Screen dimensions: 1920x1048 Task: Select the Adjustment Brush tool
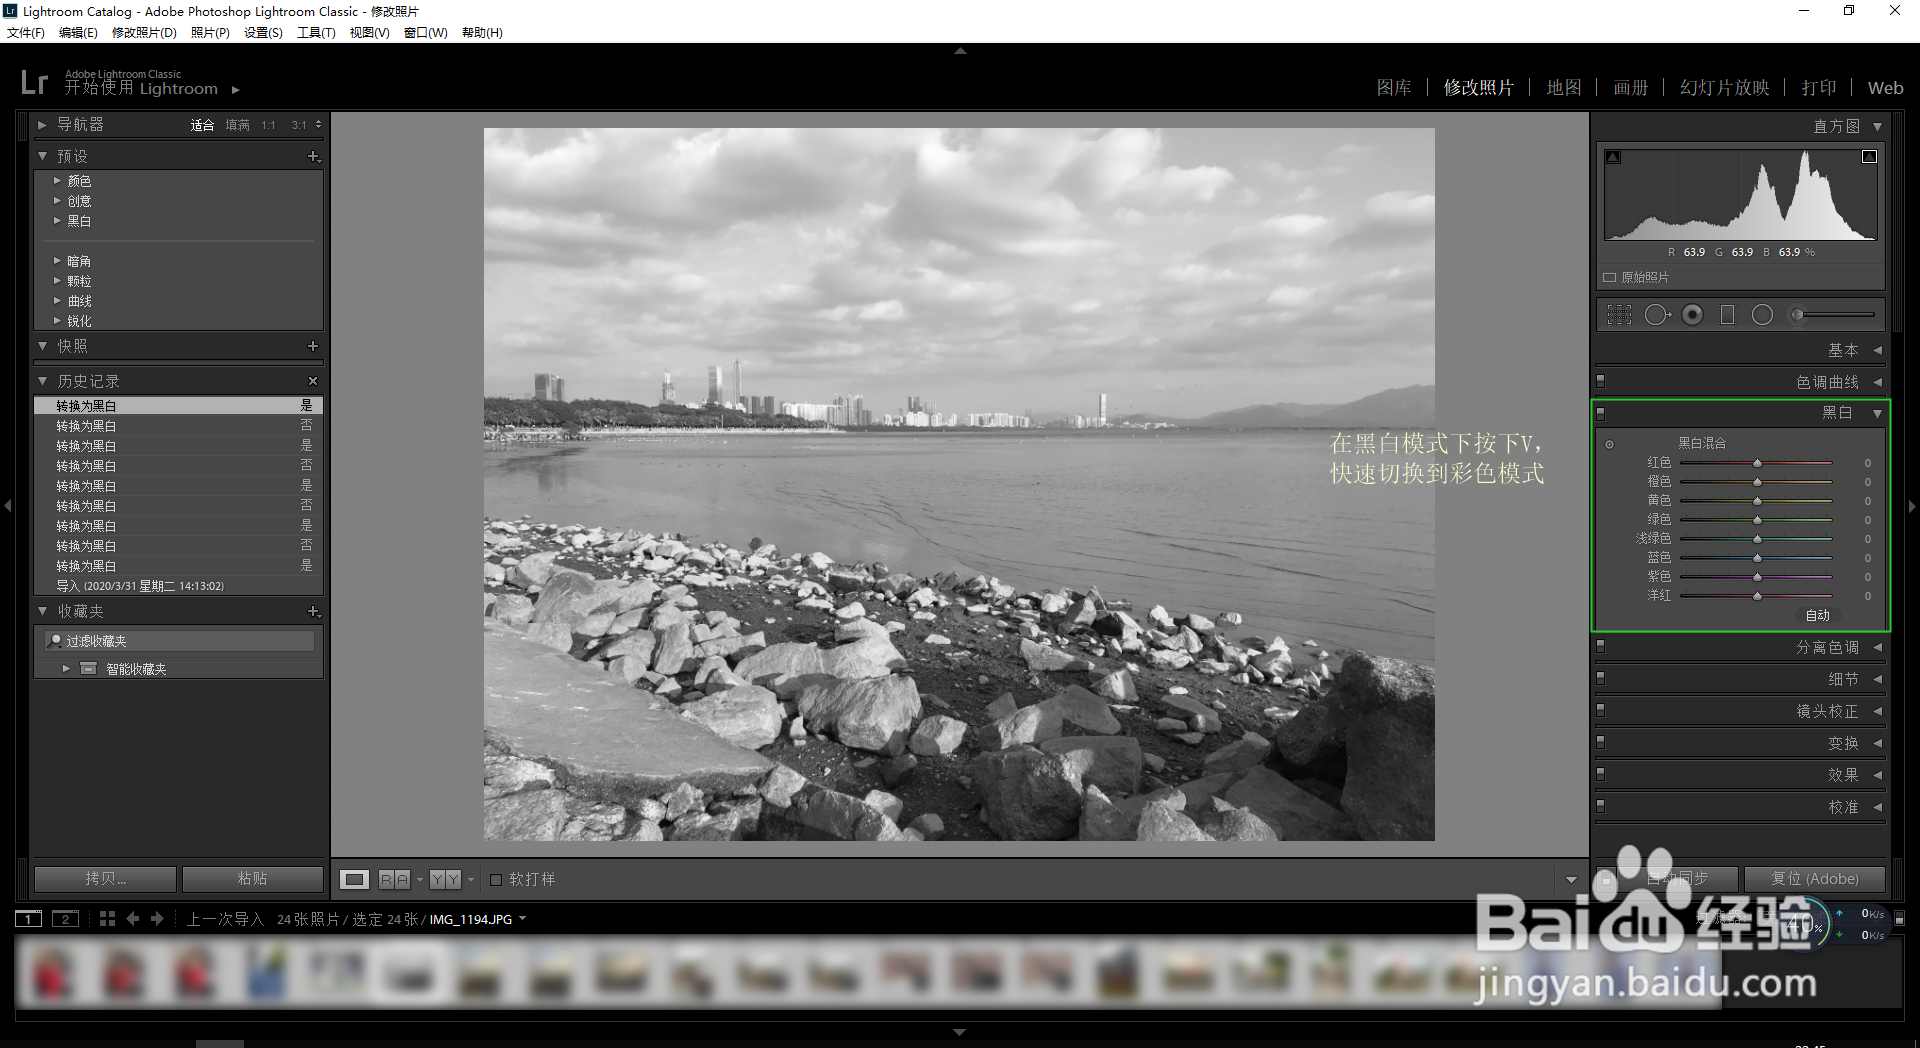[x=1797, y=314]
